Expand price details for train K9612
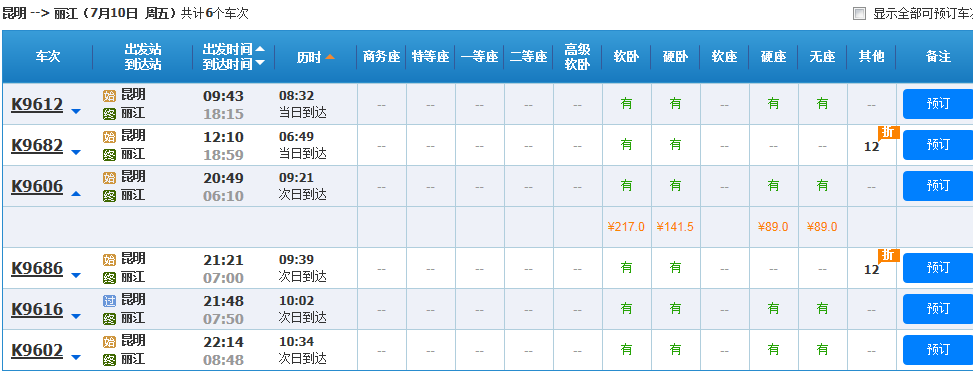Image resolution: width=973 pixels, height=372 pixels. (76, 111)
